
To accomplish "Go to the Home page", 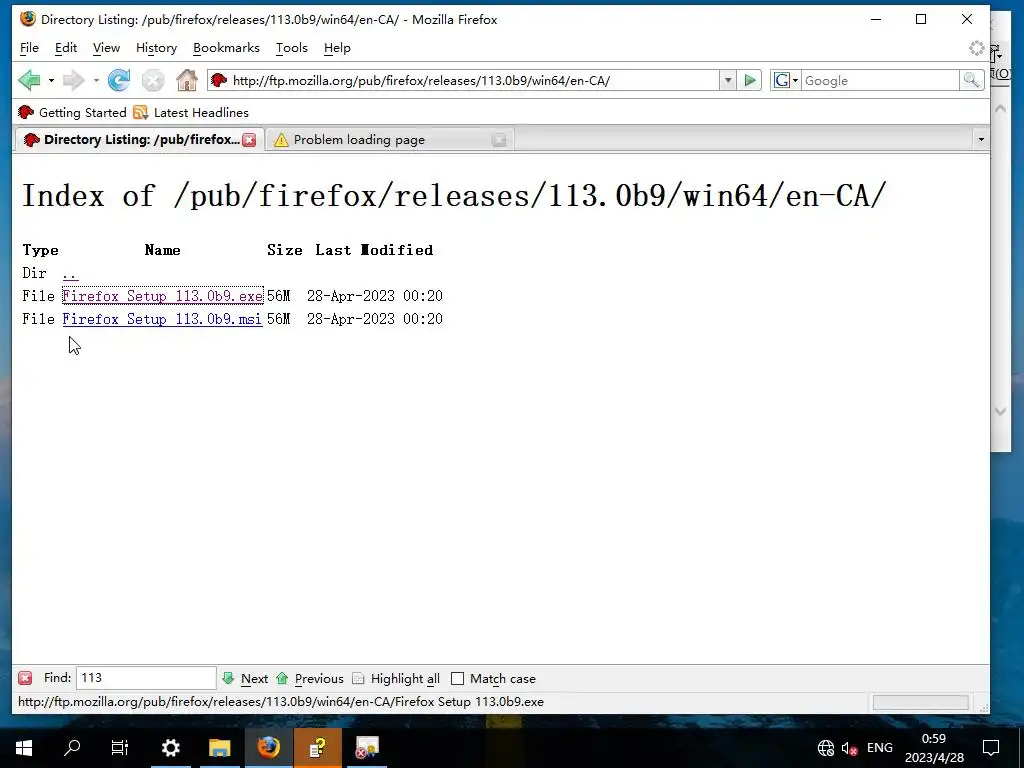I will pos(187,80).
